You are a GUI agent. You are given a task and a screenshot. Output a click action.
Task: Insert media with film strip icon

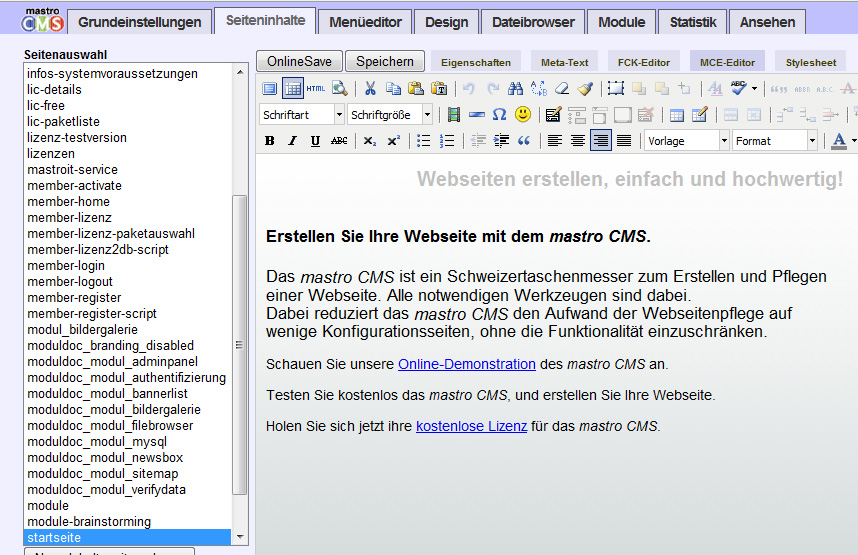[454, 115]
